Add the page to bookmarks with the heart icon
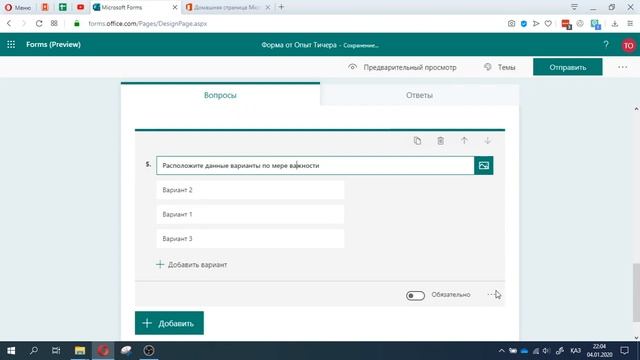 [x=548, y=24]
